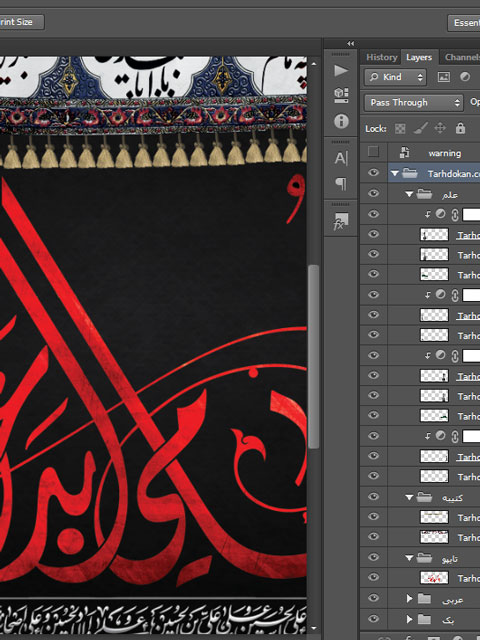Select the Tarhdokan group name

[454, 174]
